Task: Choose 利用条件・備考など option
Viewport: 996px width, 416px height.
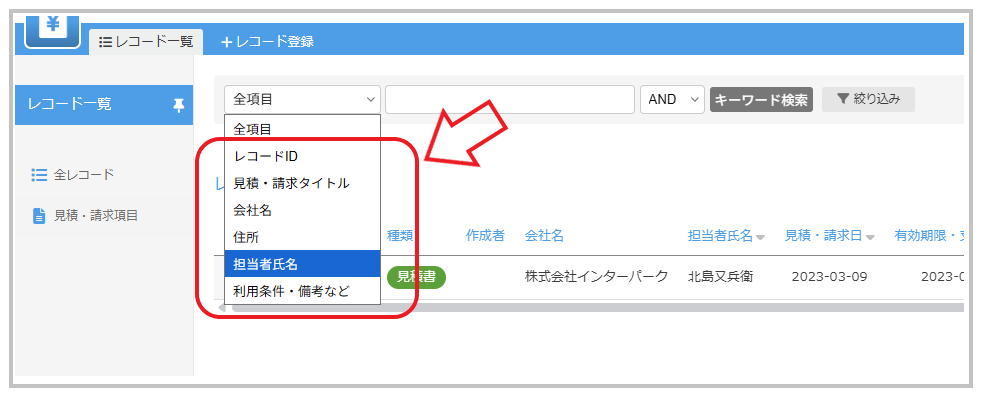Action: (291, 291)
